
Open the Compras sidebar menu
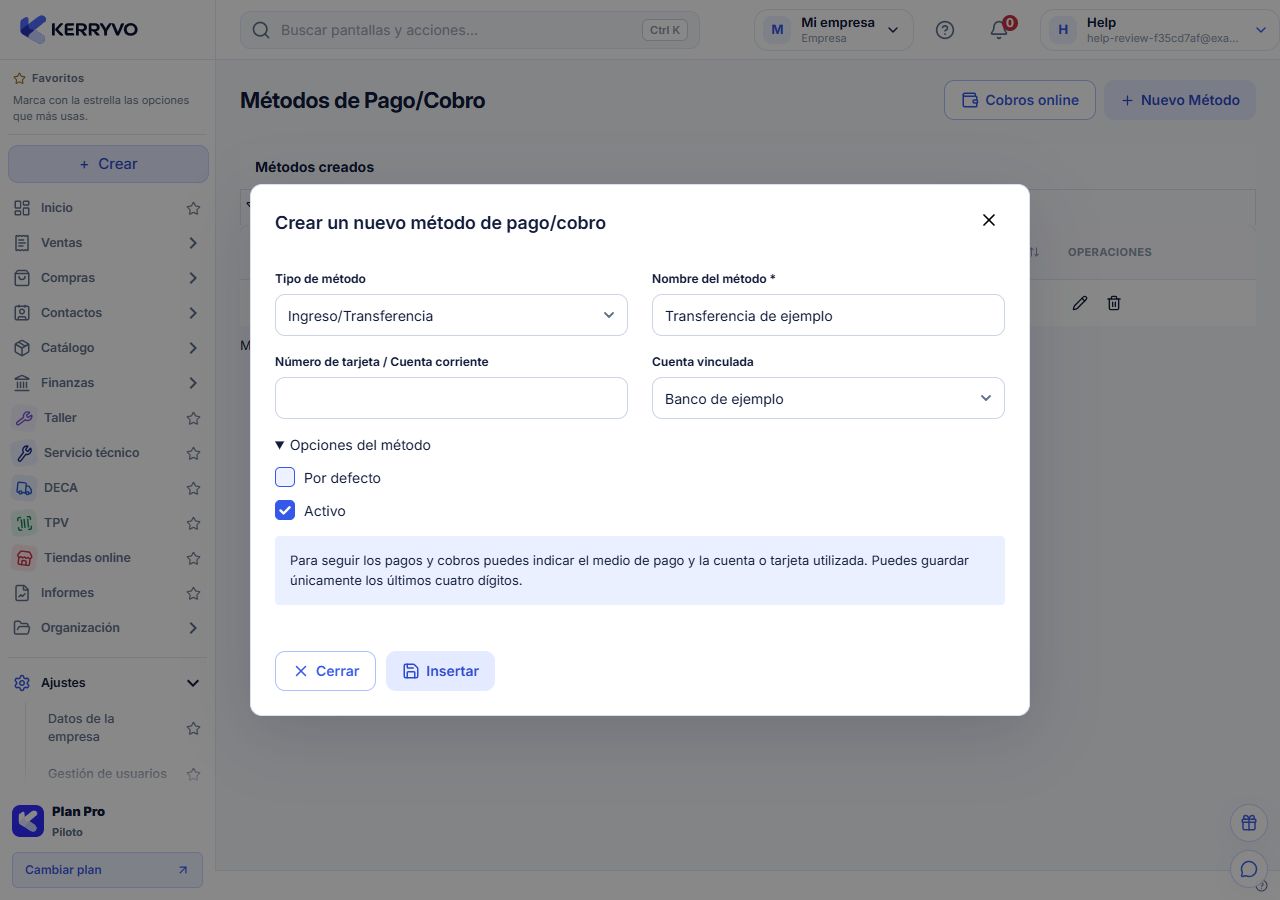coord(107,278)
